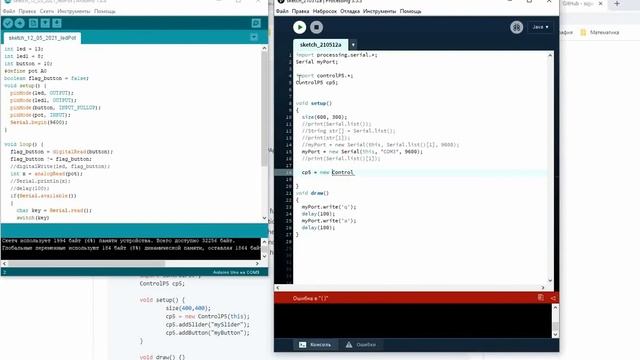
Task: Click 'void loop() {' in the Arduino code
Action: pyautogui.click(x=24, y=144)
